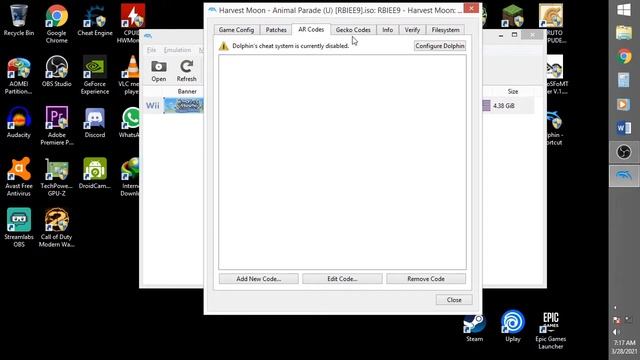
Task: Click the Dolphin taskbar icon
Action: 624,176
